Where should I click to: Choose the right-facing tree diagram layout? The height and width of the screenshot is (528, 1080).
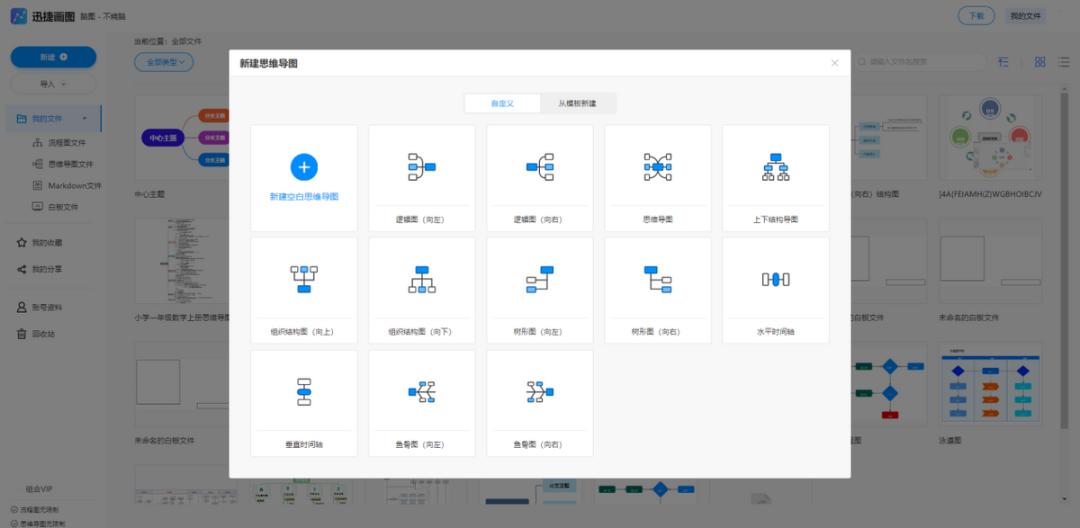[x=657, y=289]
